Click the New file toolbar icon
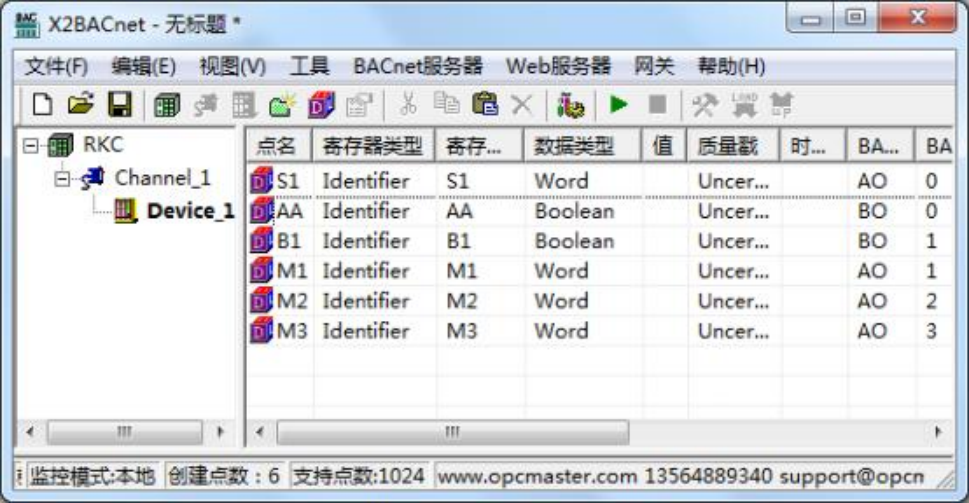Image resolution: width=969 pixels, height=503 pixels. 42,104
